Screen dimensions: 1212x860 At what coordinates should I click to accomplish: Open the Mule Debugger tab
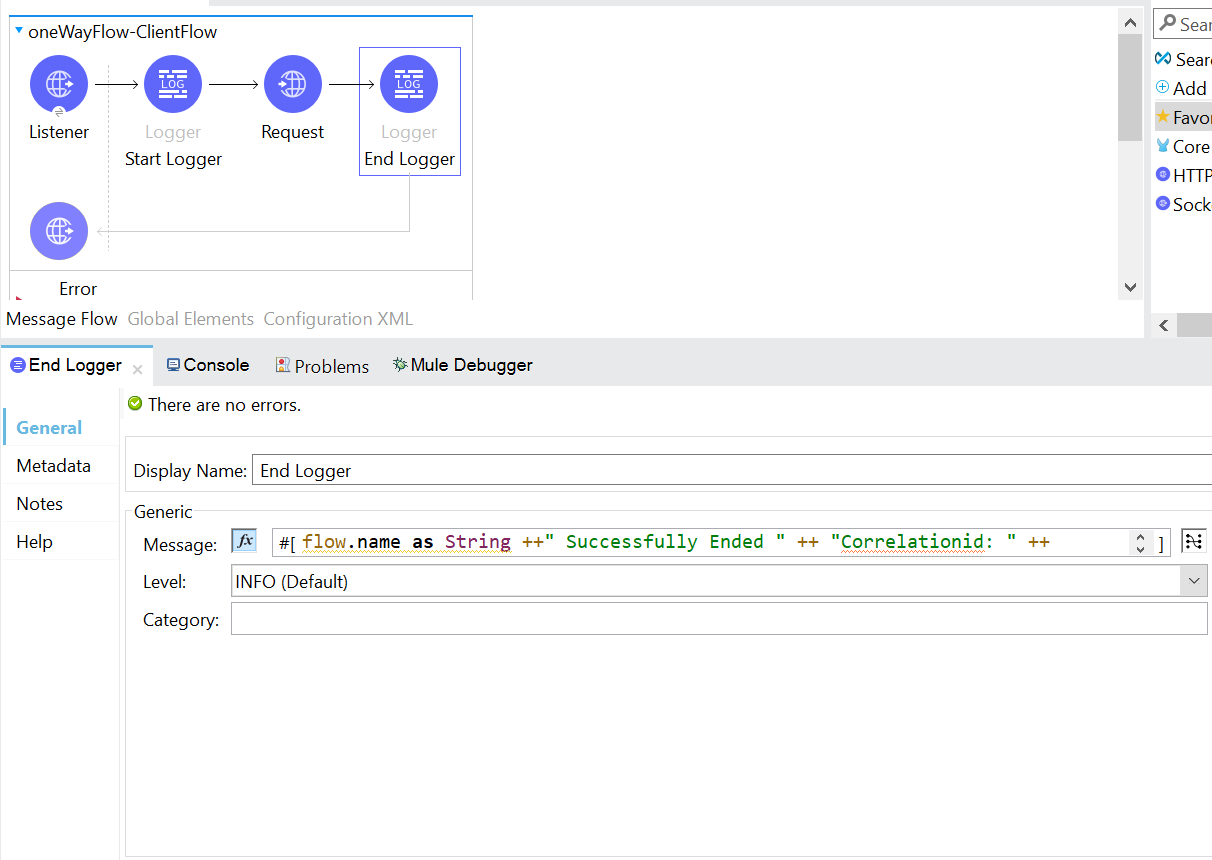pyautogui.click(x=462, y=365)
